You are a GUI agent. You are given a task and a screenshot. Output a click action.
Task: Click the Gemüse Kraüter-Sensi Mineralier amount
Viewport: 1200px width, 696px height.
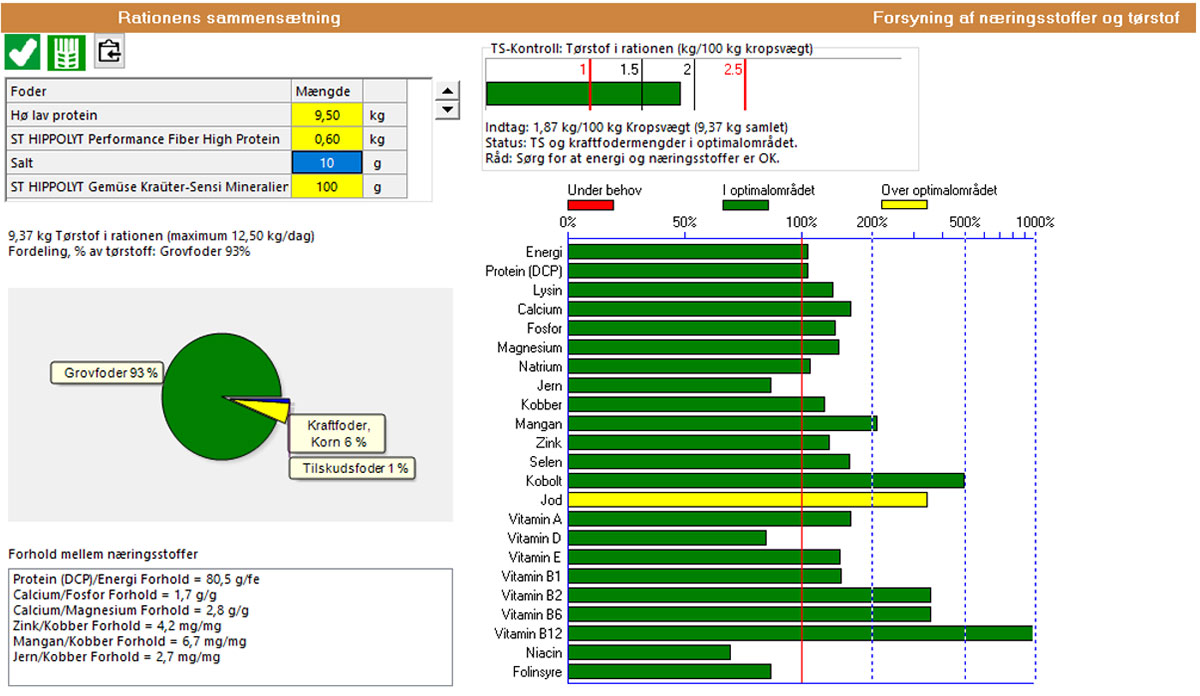pos(327,187)
